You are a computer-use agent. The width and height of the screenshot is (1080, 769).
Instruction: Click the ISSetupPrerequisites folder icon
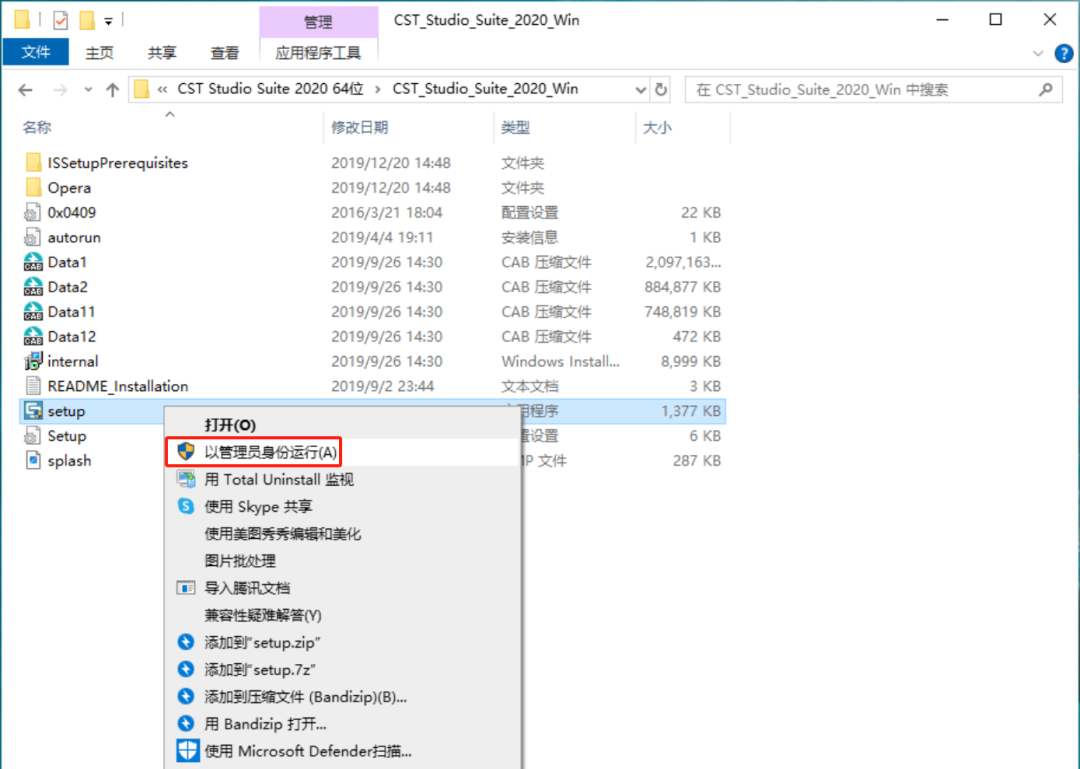tap(33, 163)
